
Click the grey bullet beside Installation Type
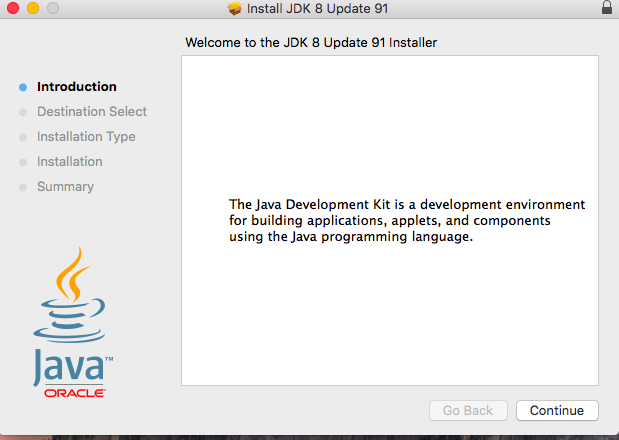click(x=23, y=137)
